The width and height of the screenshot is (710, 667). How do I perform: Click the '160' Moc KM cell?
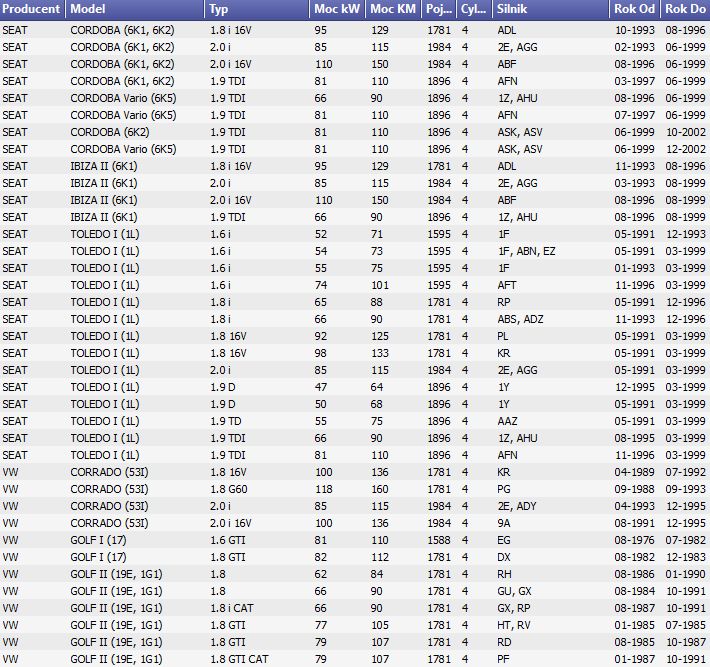coord(379,489)
